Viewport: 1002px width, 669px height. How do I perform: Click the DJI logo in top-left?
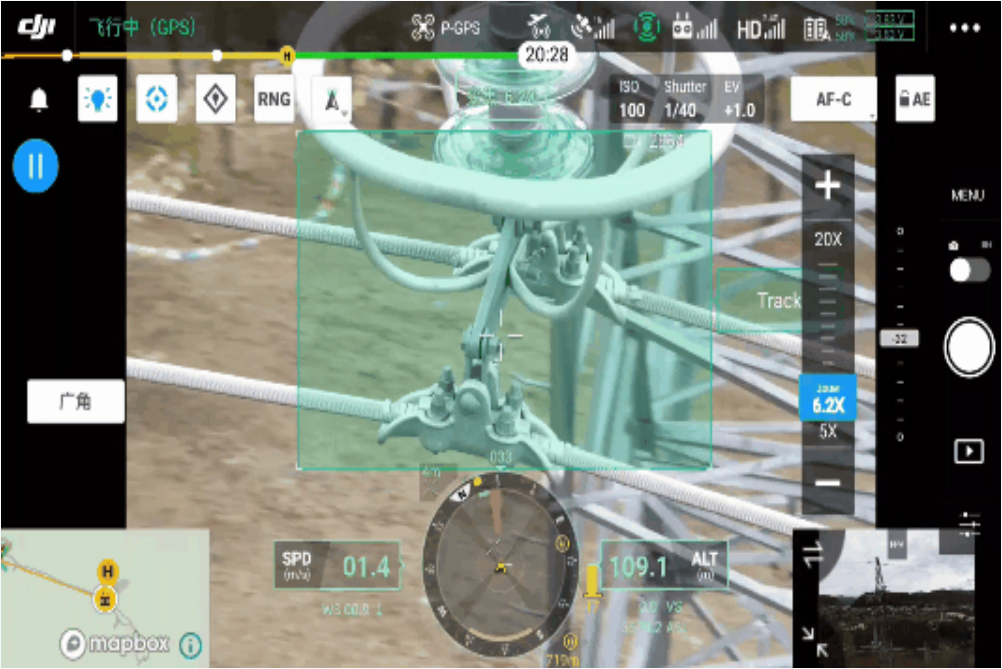click(37, 27)
